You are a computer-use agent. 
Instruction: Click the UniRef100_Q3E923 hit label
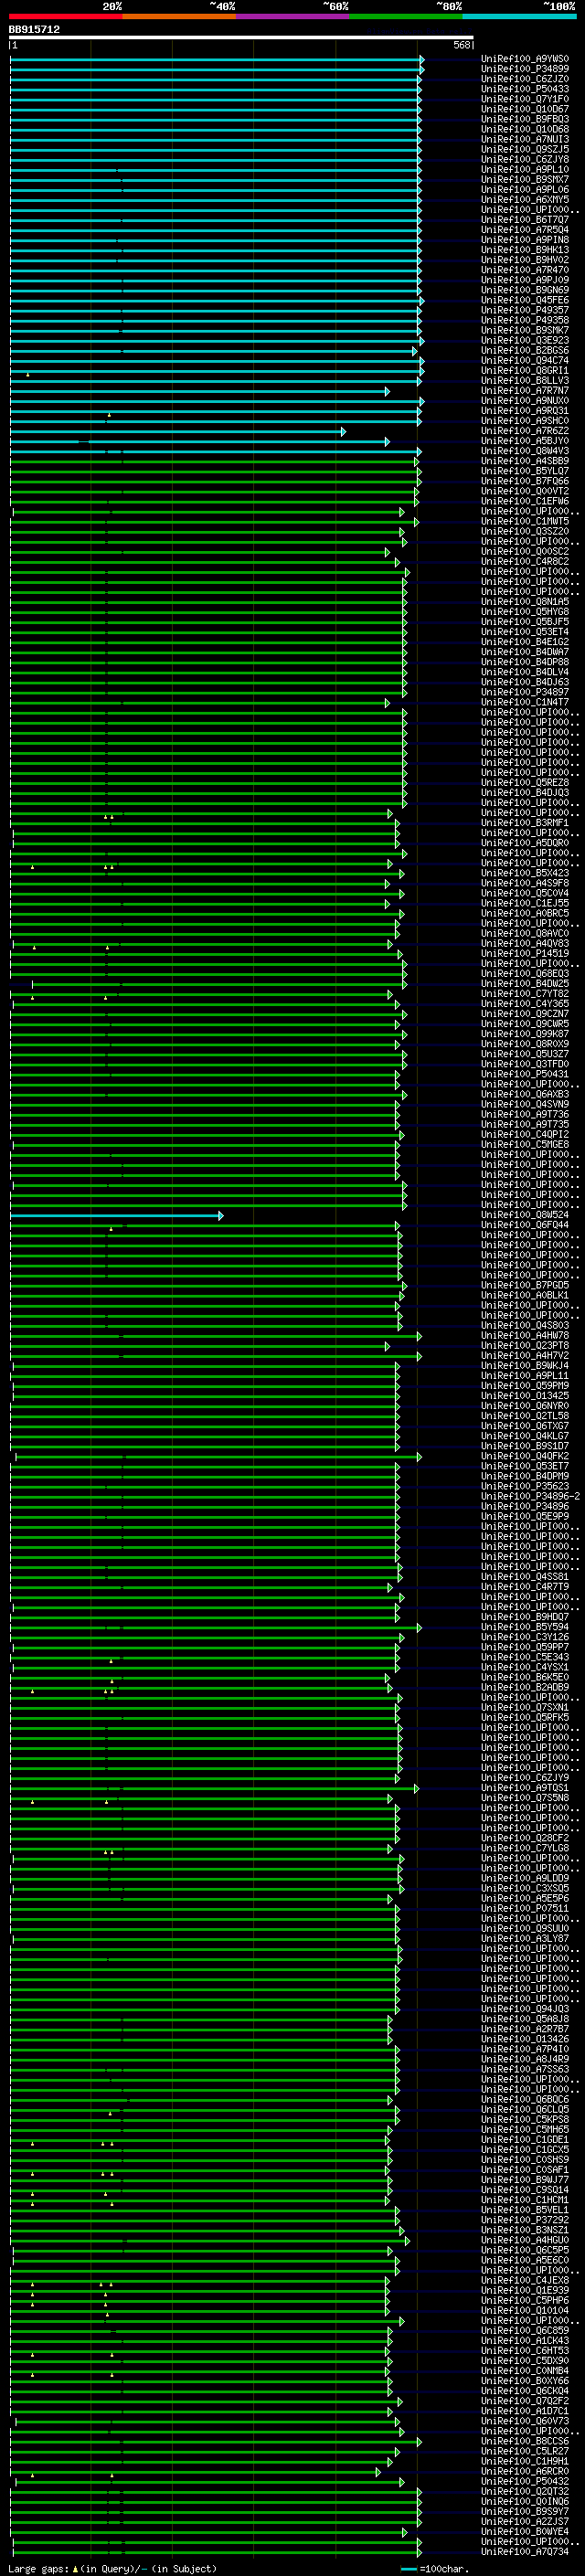[525, 341]
